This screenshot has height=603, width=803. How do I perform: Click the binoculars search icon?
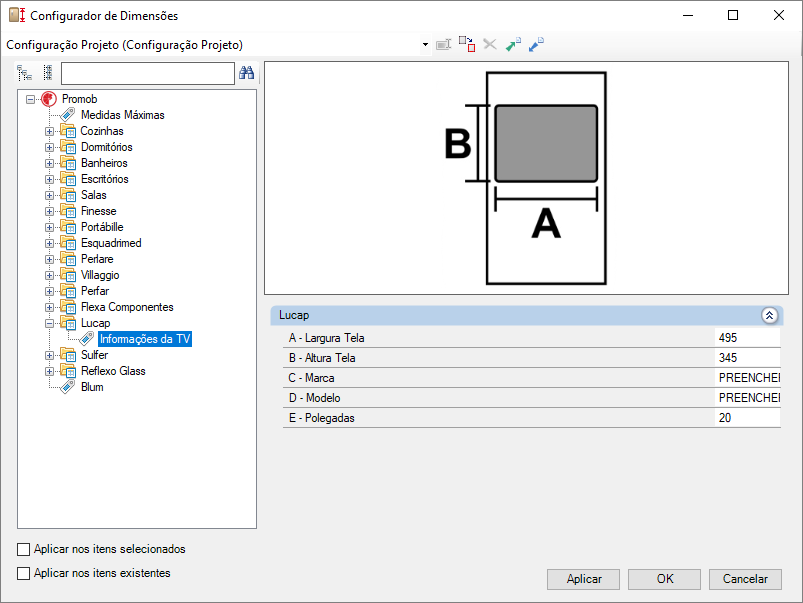point(246,73)
